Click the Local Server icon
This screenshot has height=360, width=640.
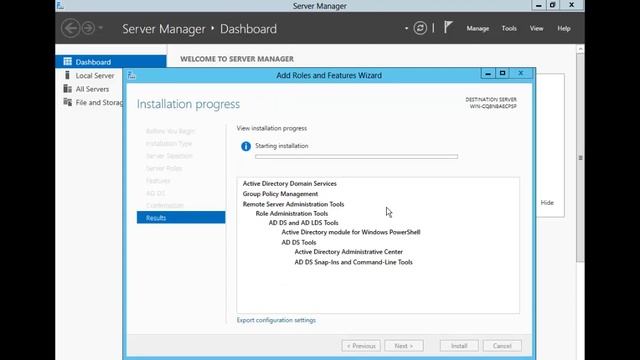pos(67,75)
